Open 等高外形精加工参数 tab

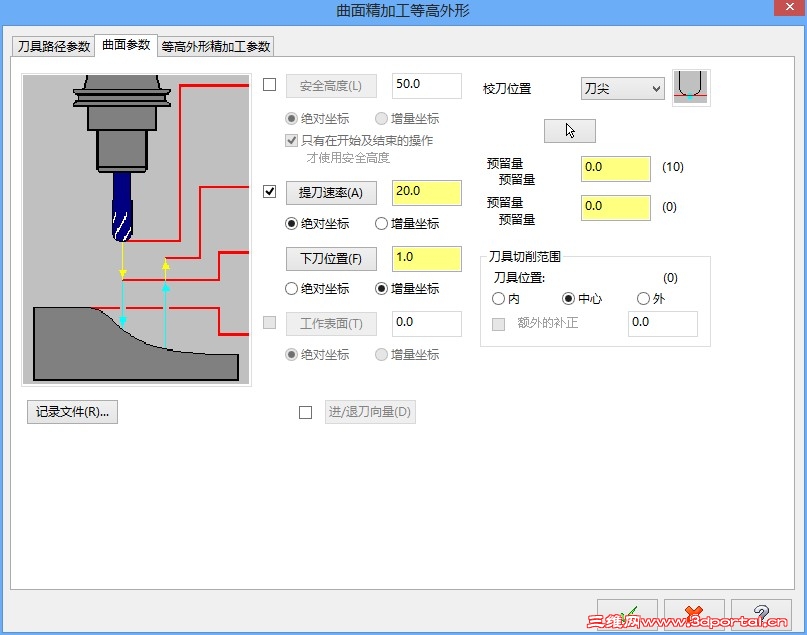pyautogui.click(x=216, y=46)
